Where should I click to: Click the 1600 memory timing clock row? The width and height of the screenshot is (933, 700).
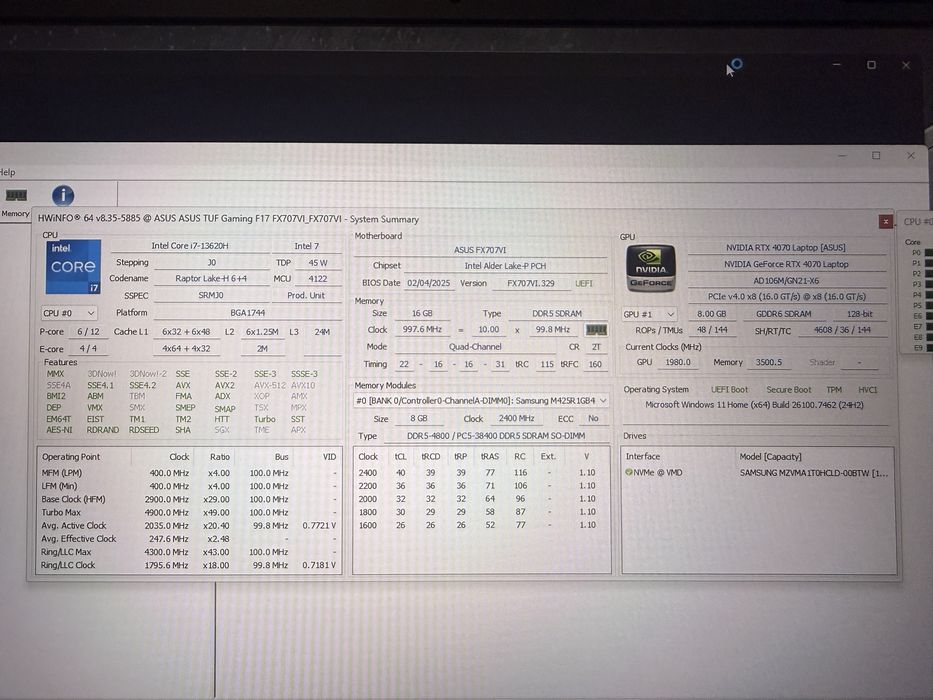click(481, 525)
